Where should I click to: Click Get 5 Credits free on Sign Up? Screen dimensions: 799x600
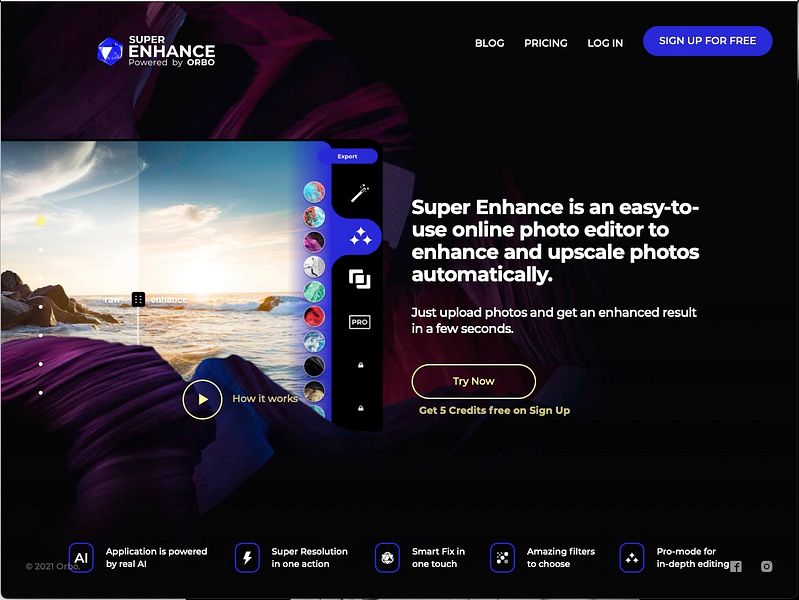[x=494, y=410]
